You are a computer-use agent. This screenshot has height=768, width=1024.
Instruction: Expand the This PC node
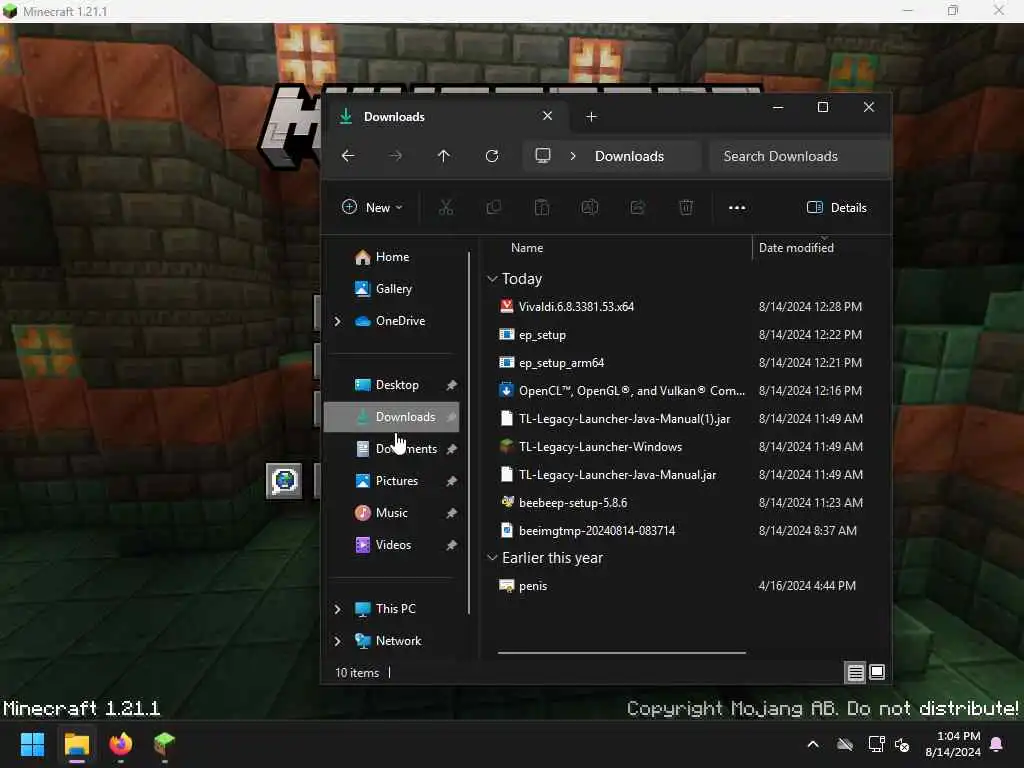coord(338,609)
